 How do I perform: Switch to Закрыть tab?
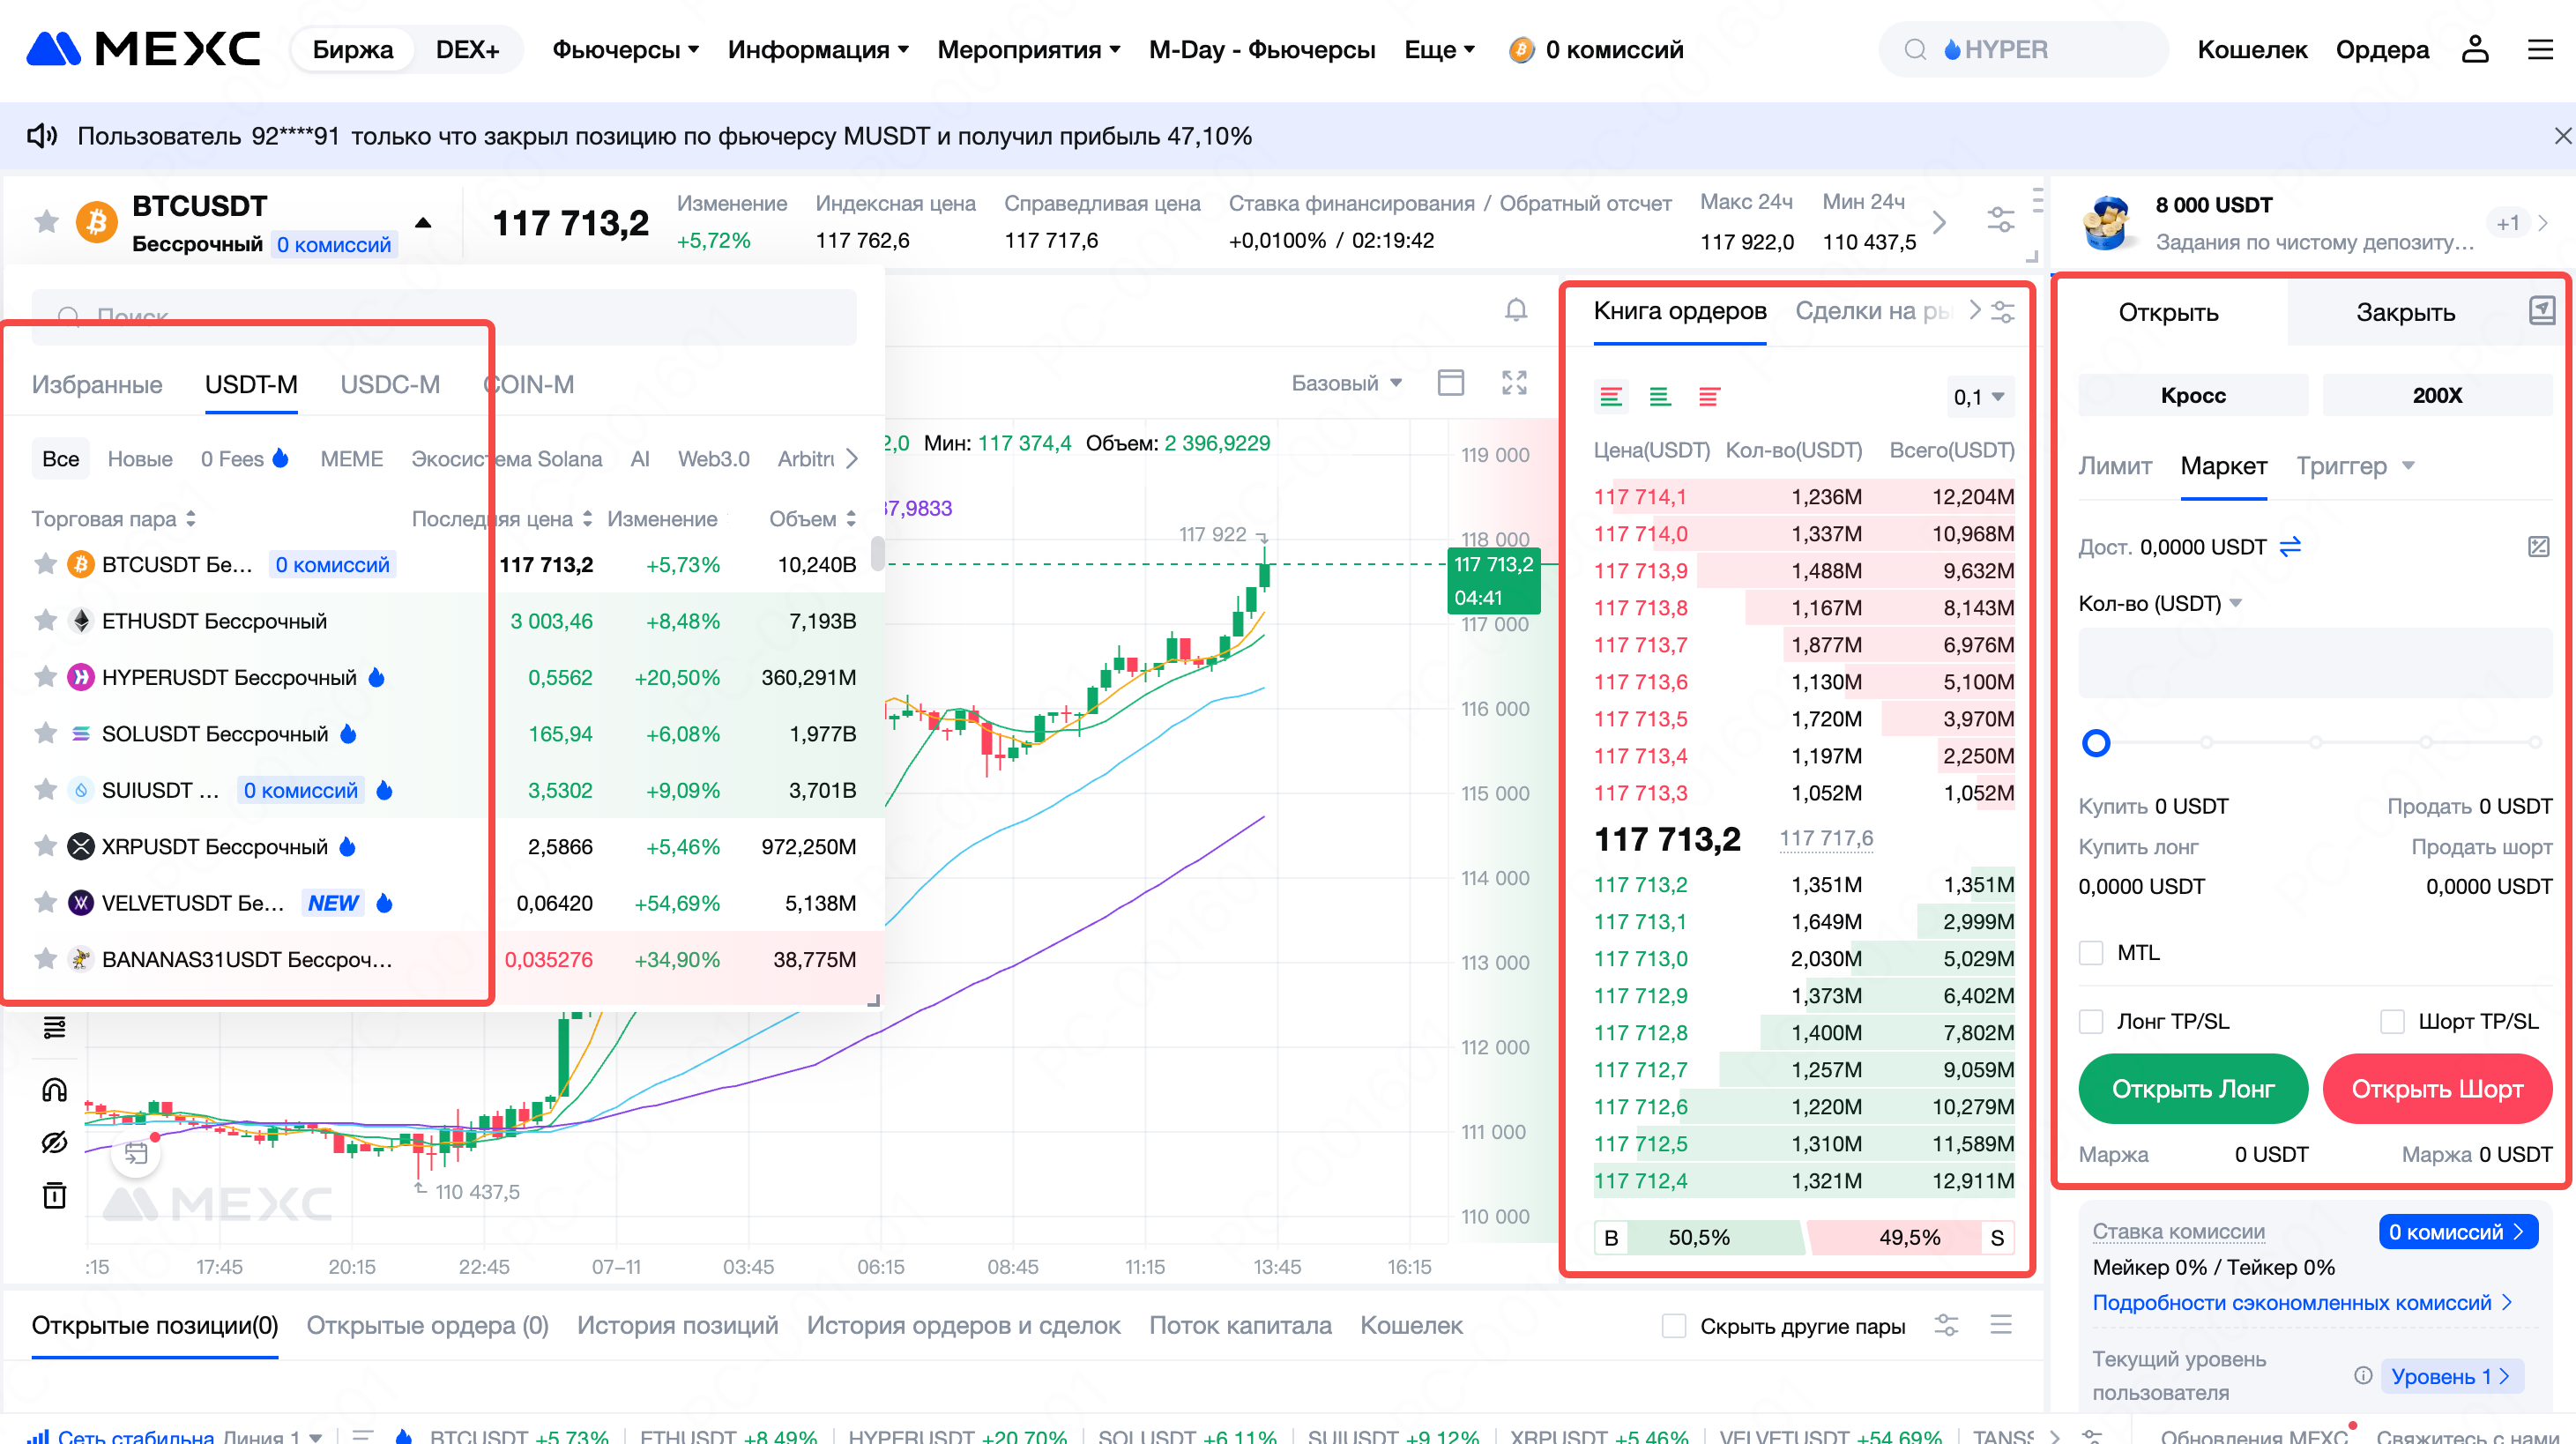point(2405,312)
